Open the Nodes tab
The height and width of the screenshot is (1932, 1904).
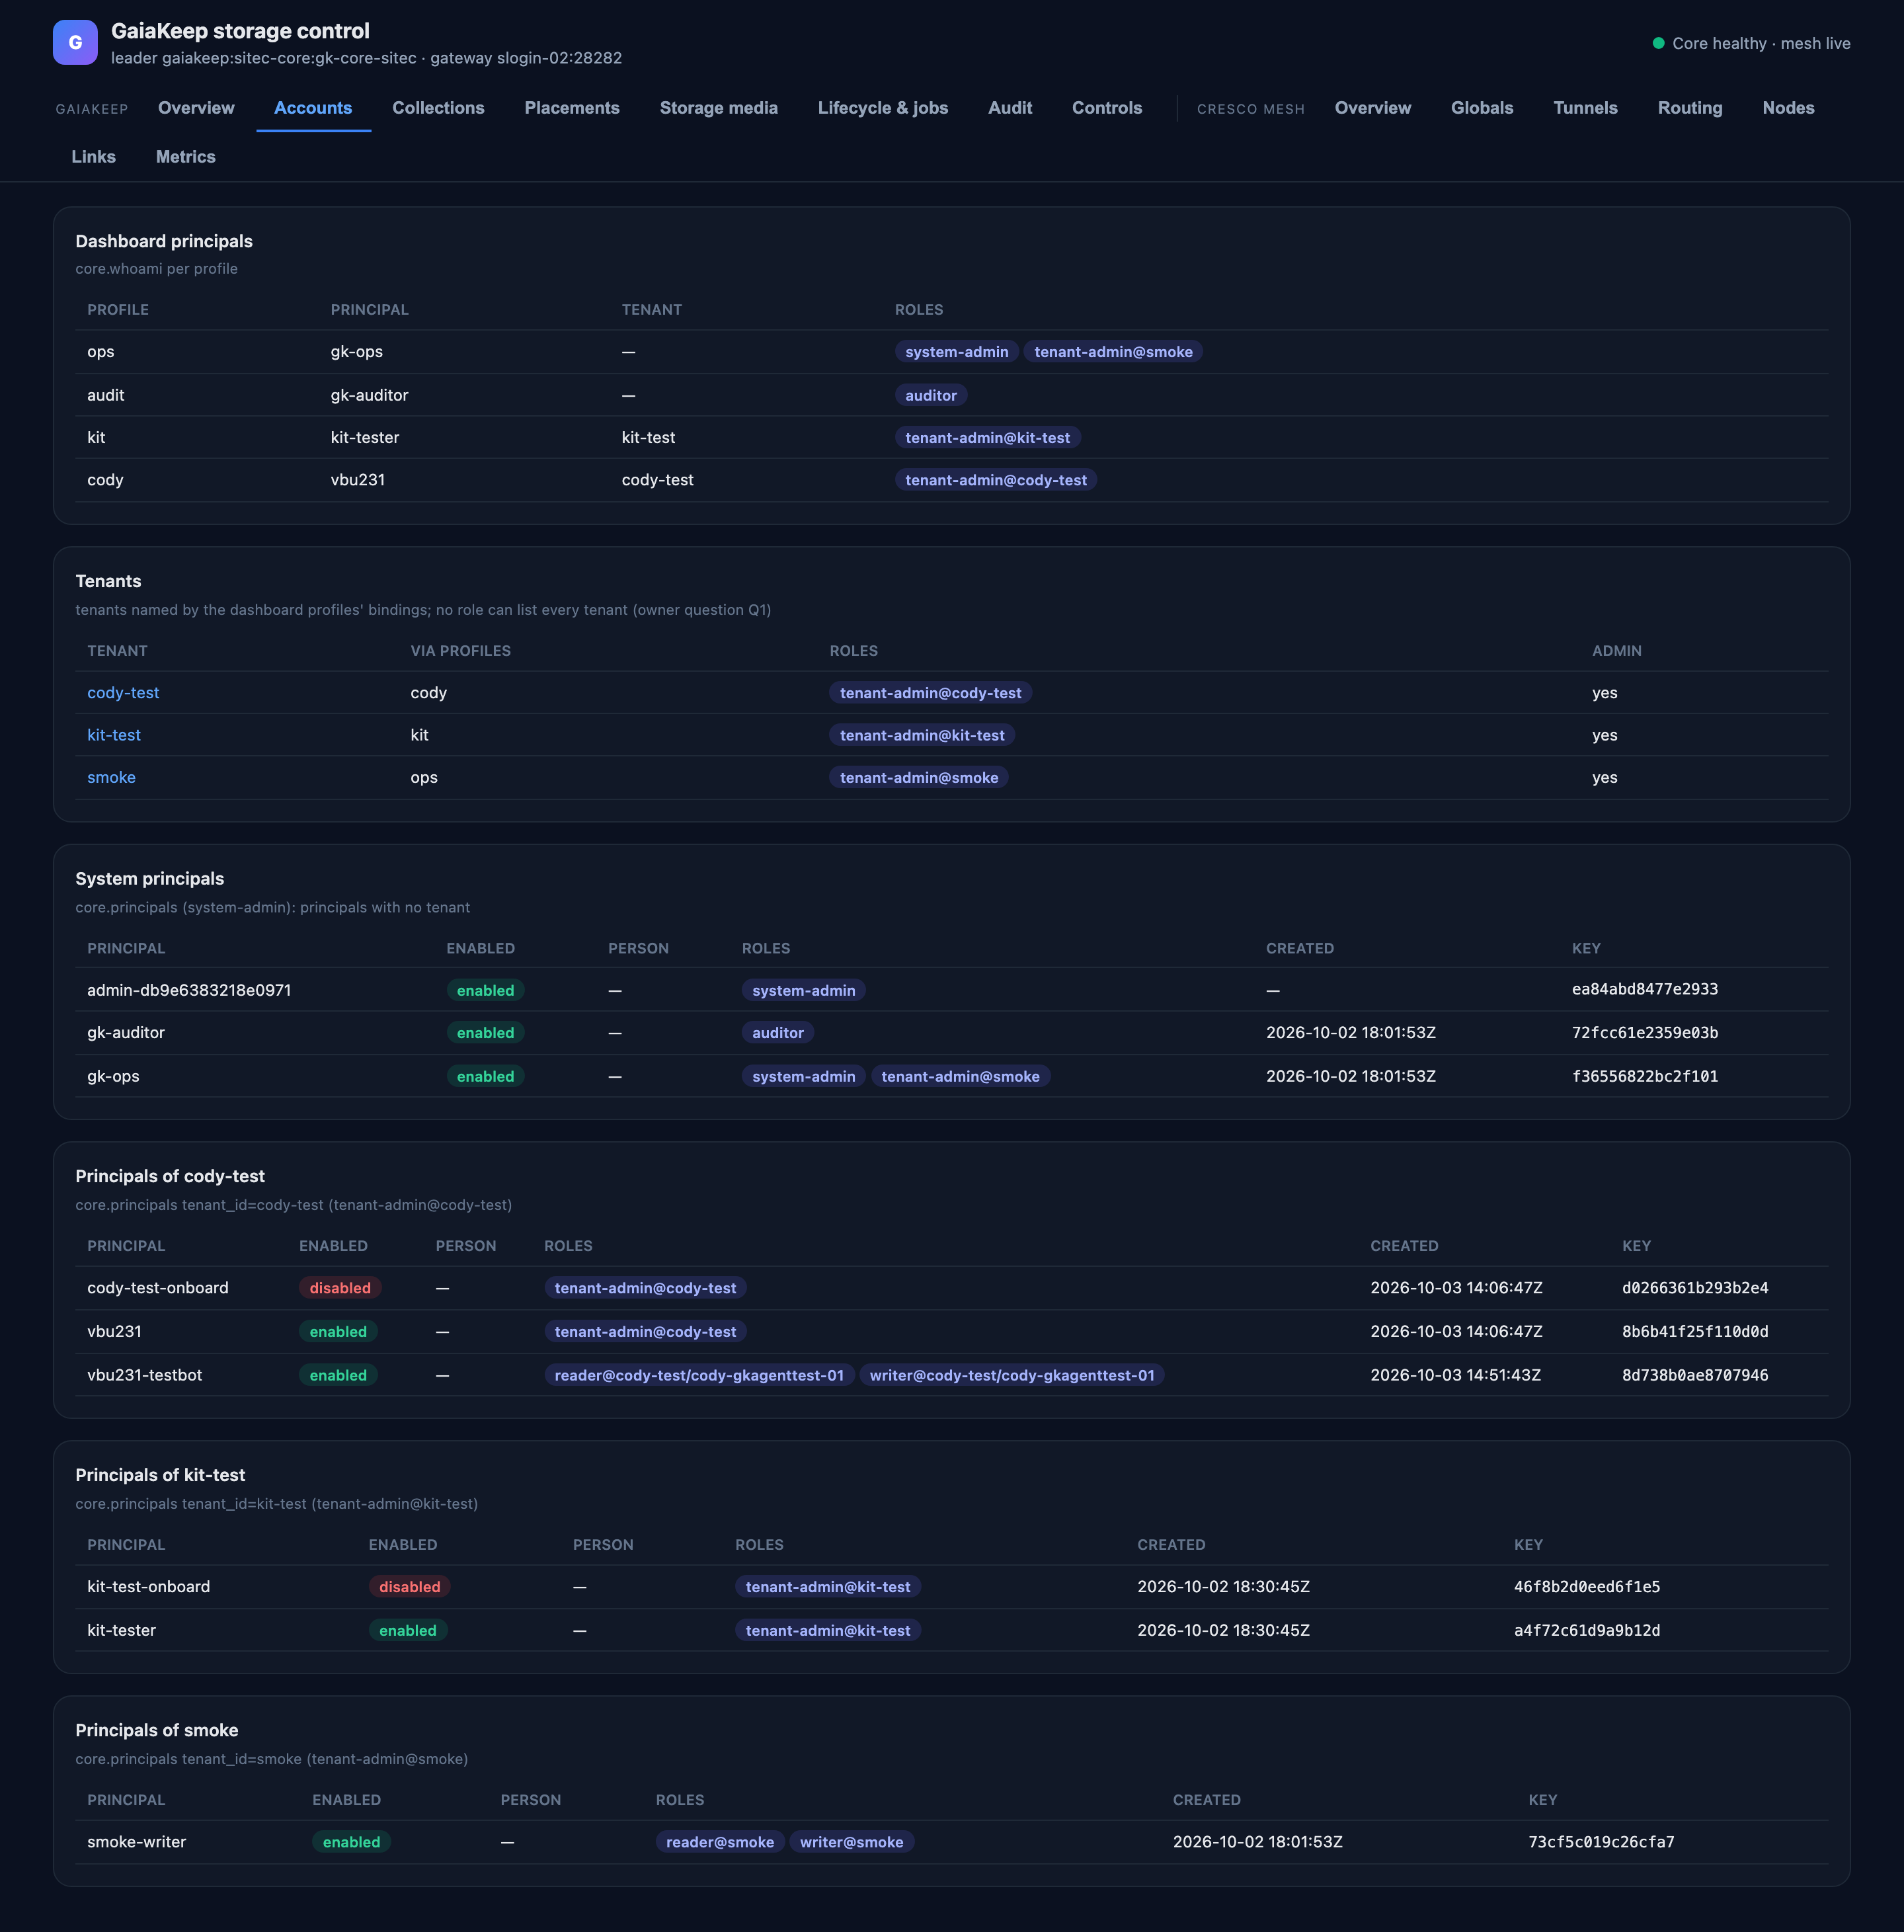point(1788,108)
